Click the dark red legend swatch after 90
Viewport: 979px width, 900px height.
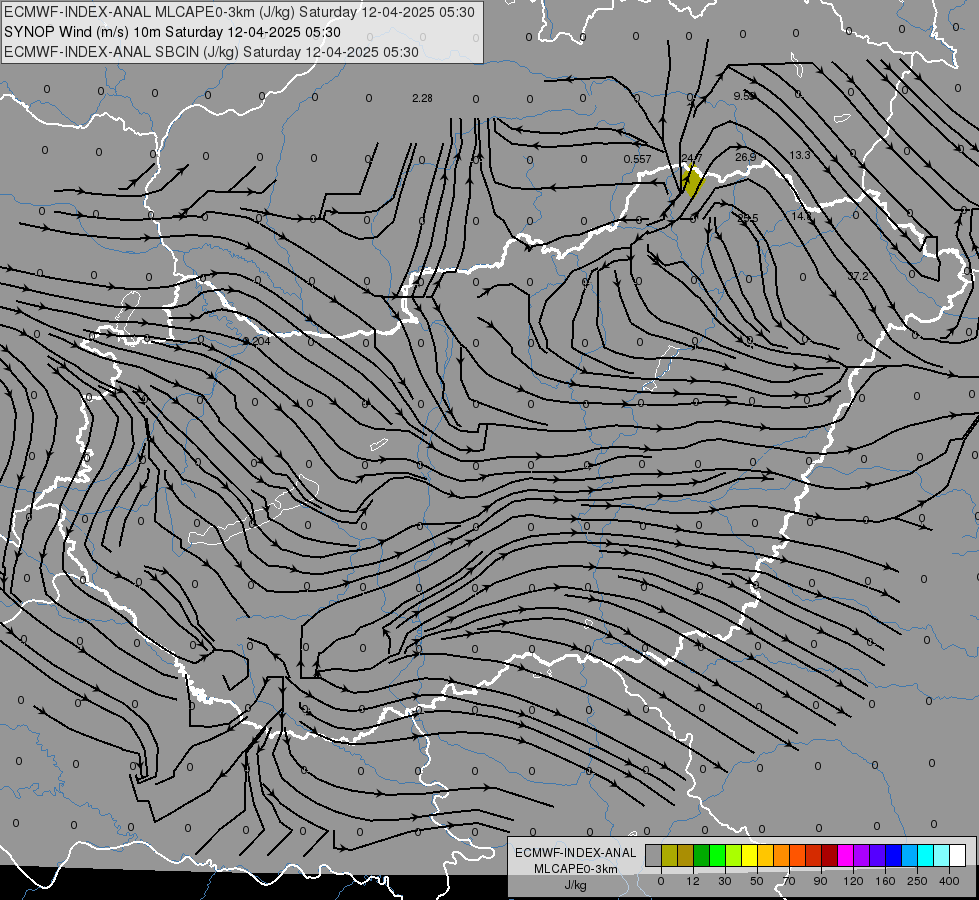coord(830,855)
